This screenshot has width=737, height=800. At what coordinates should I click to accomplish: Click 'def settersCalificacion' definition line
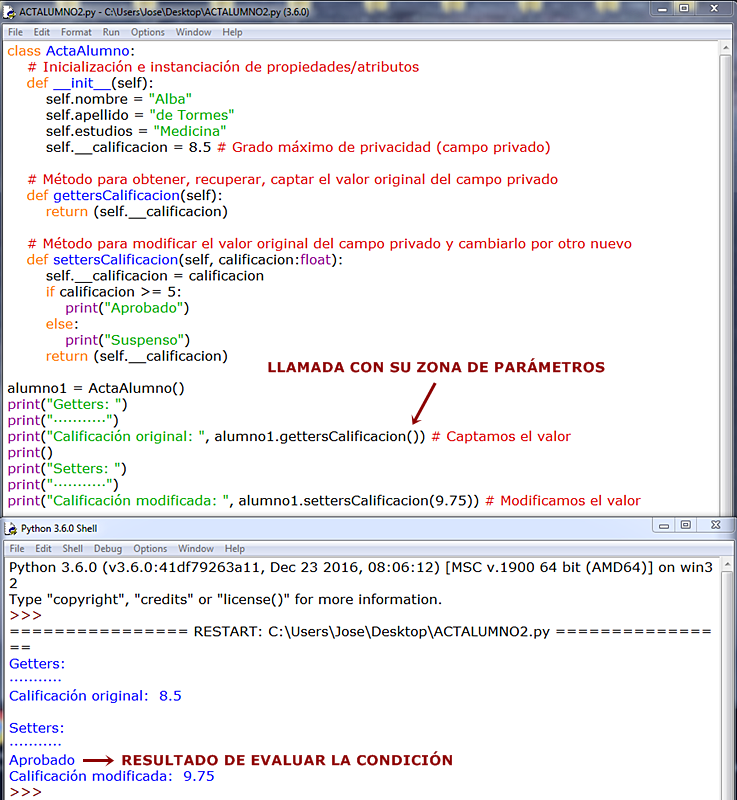pos(185,260)
